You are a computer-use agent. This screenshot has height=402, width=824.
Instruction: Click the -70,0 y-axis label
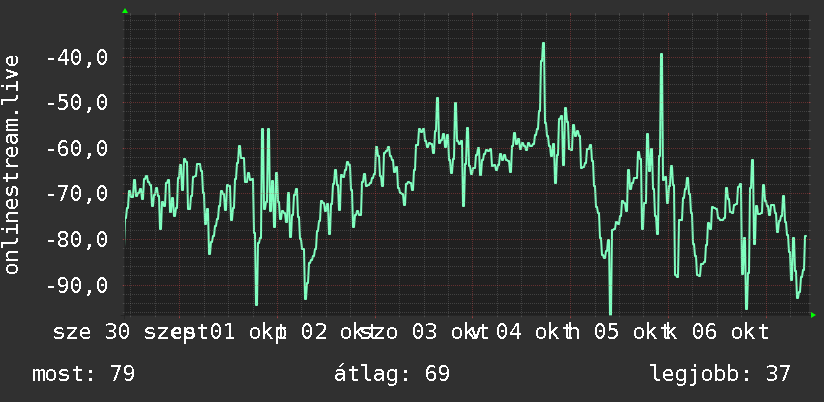[77, 194]
